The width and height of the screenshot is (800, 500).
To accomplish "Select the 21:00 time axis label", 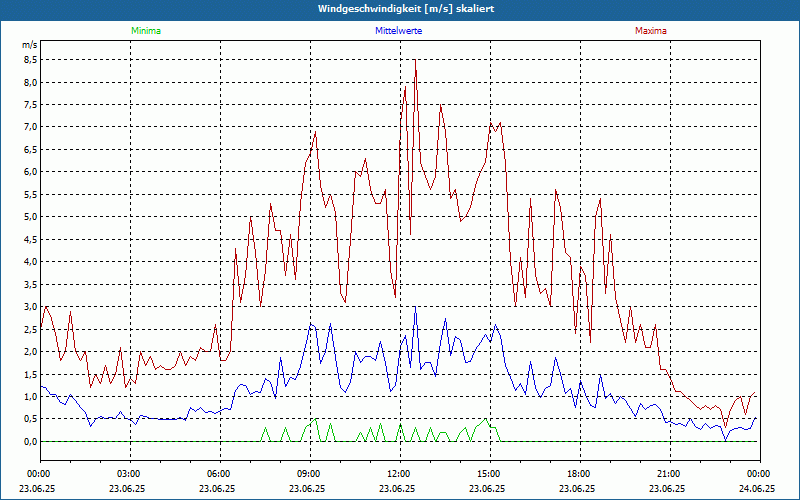I will click(x=669, y=473).
